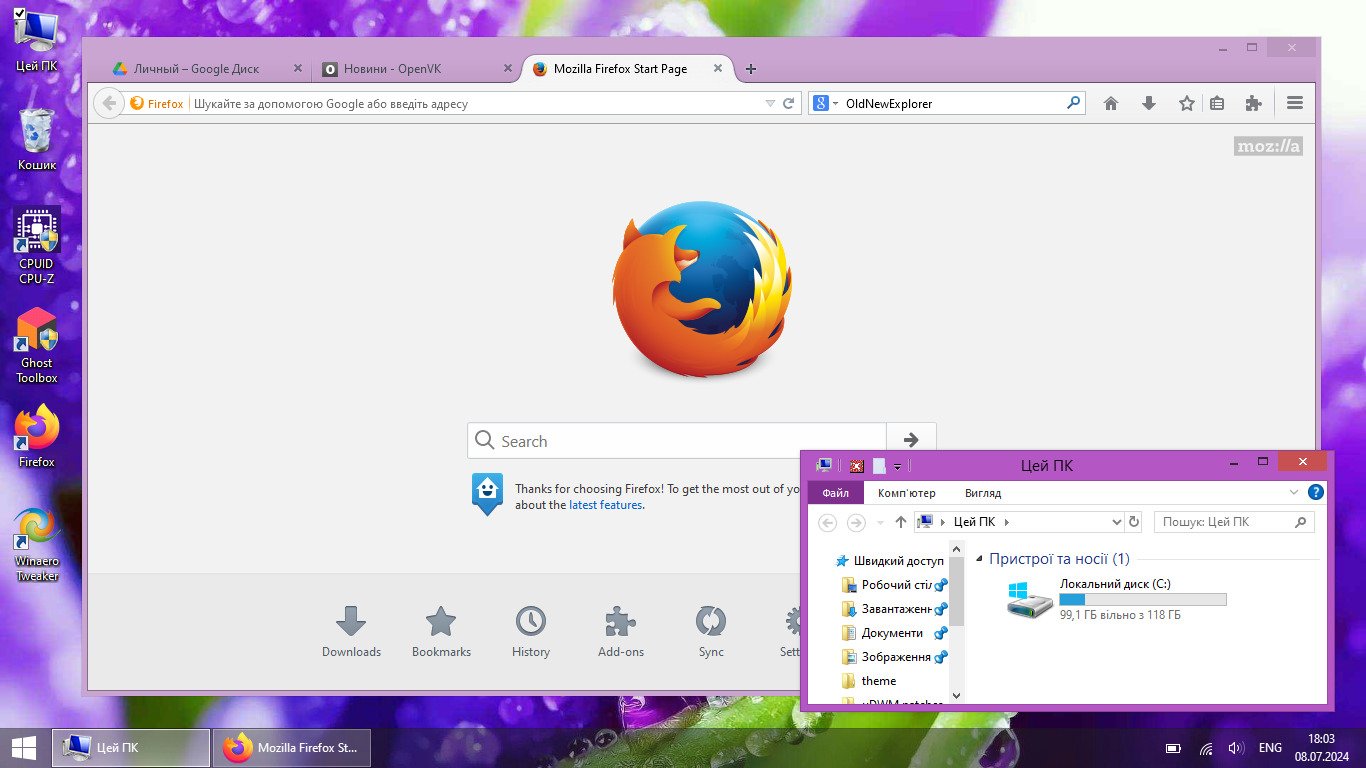This screenshot has height=768, width=1366.
Task: Open Add-ons puzzle icon in toolbar
Action: [x=1253, y=103]
